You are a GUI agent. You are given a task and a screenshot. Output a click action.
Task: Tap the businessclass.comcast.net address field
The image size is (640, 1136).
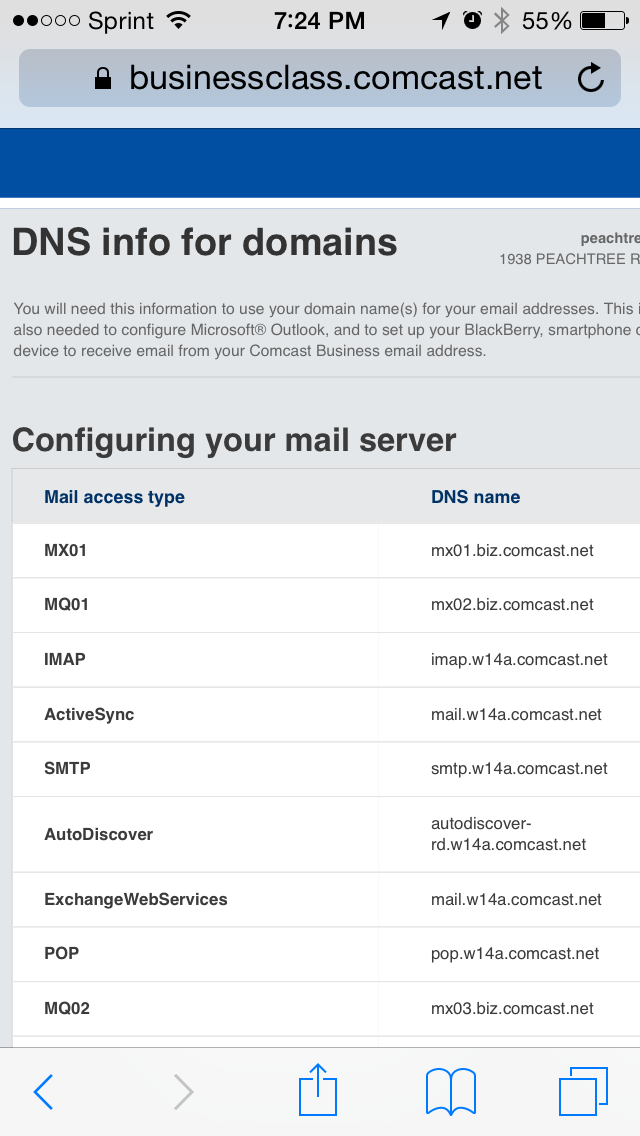point(320,78)
